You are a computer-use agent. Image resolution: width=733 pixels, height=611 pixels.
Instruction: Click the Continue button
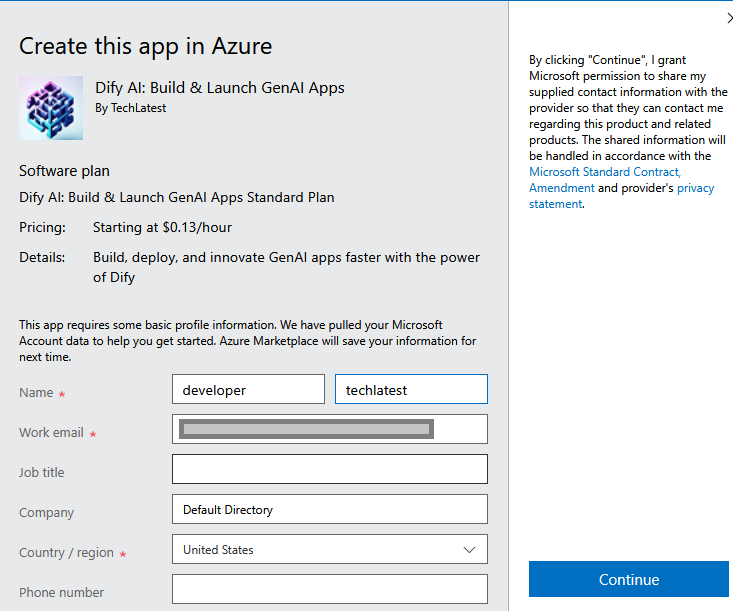click(629, 579)
